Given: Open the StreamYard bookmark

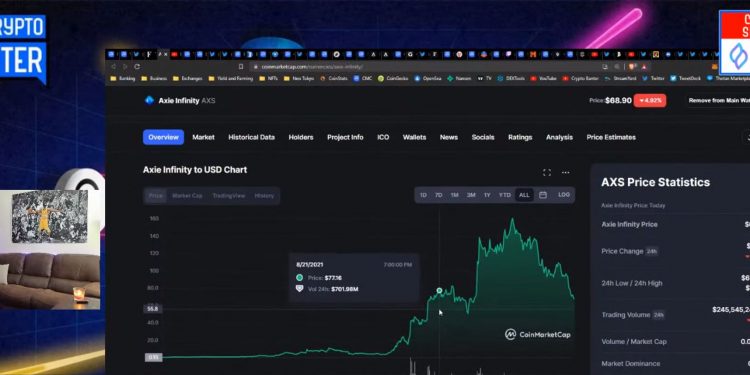Looking at the screenshot, I should 620,78.
